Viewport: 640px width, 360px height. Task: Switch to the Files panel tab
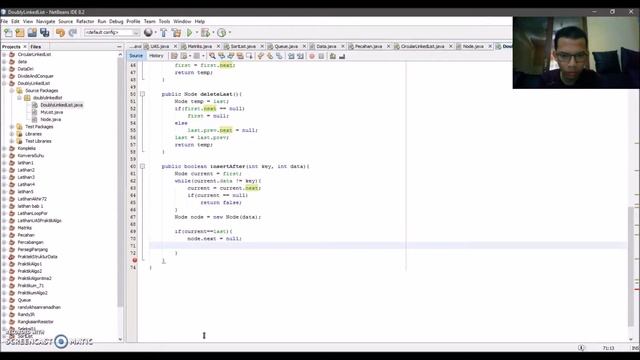pos(36,47)
